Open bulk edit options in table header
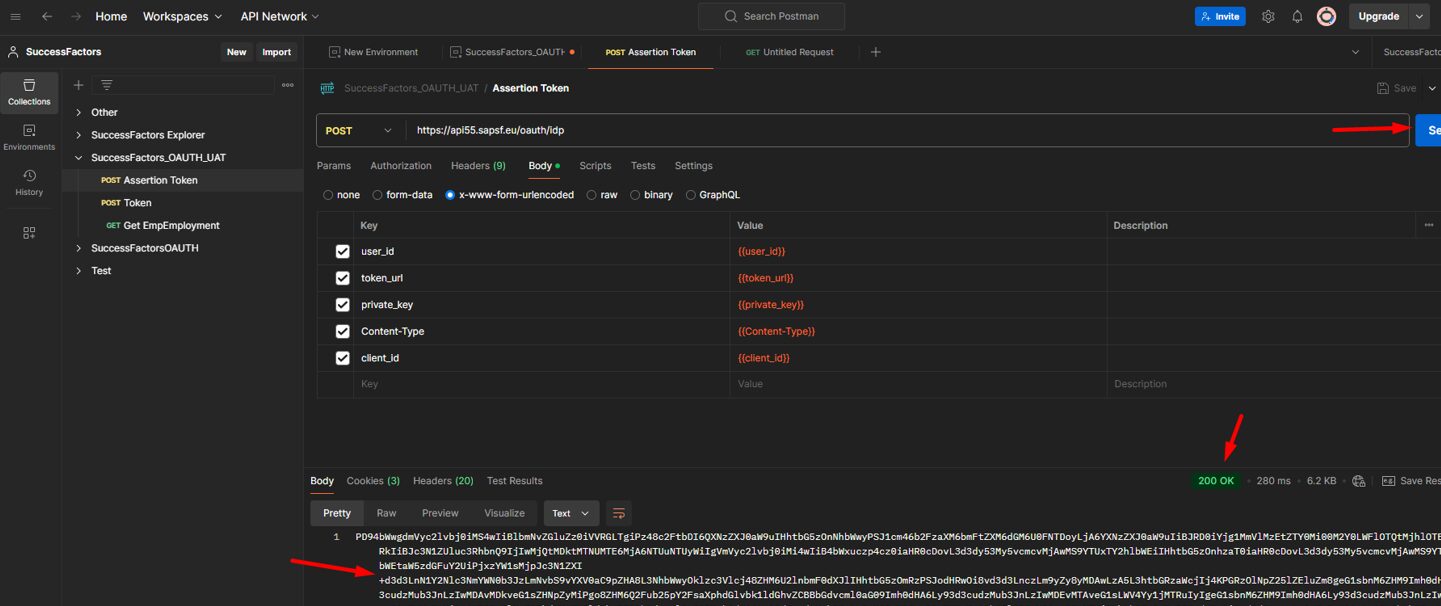The height and width of the screenshot is (606, 1441). click(x=1428, y=225)
